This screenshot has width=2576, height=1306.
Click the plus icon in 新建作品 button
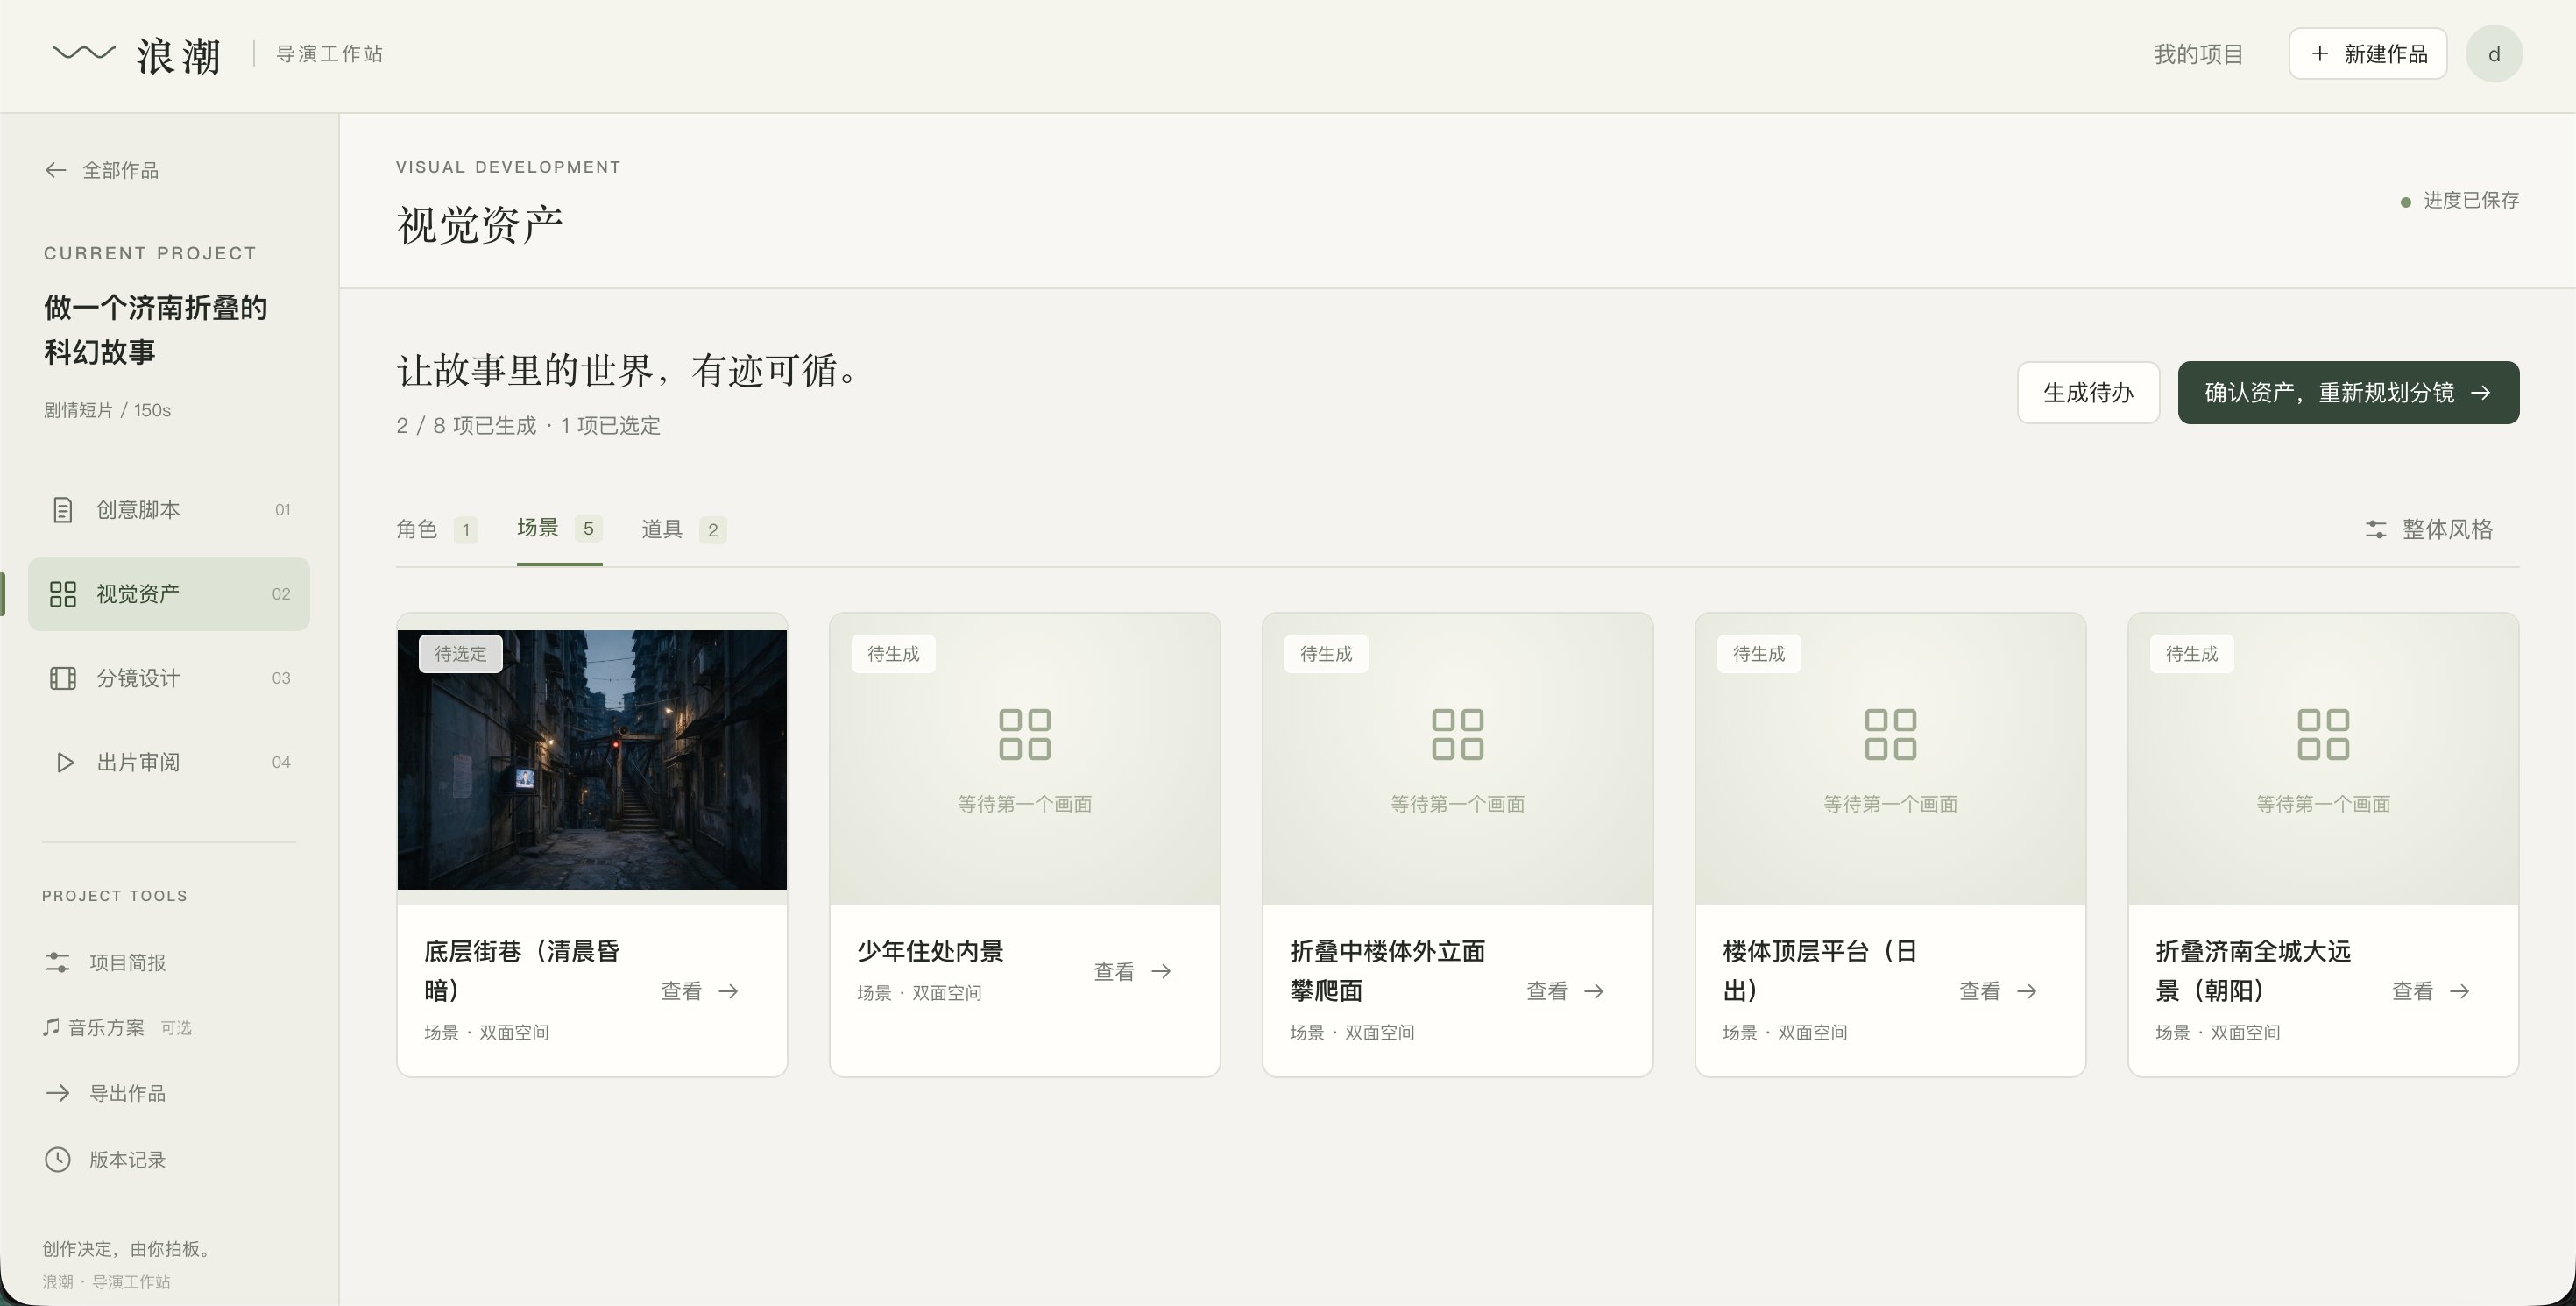click(2320, 53)
